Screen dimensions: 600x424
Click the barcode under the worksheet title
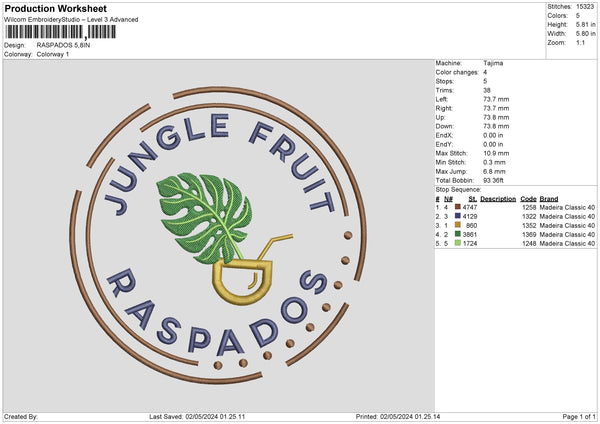coord(60,32)
